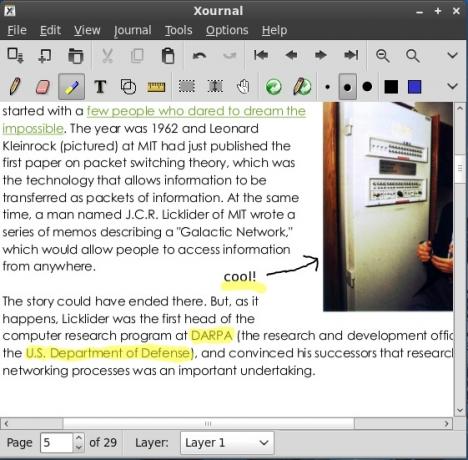Screen dimensions: 468x460
Task: Open the Tools menu
Action: [x=179, y=30]
